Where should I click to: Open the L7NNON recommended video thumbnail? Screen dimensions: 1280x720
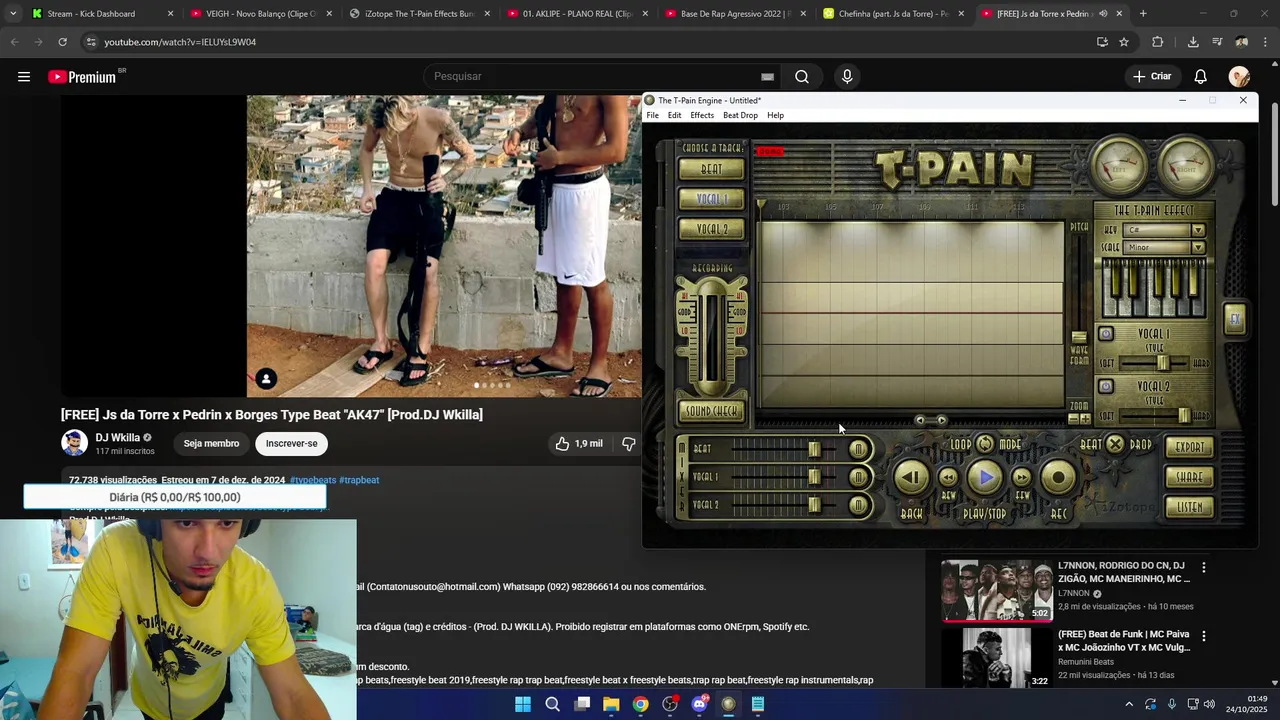pyautogui.click(x=997, y=591)
